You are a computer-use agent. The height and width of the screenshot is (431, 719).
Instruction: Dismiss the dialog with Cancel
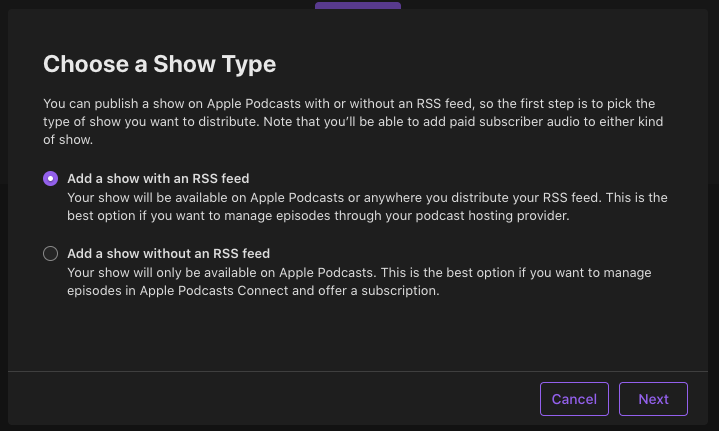[x=574, y=399]
